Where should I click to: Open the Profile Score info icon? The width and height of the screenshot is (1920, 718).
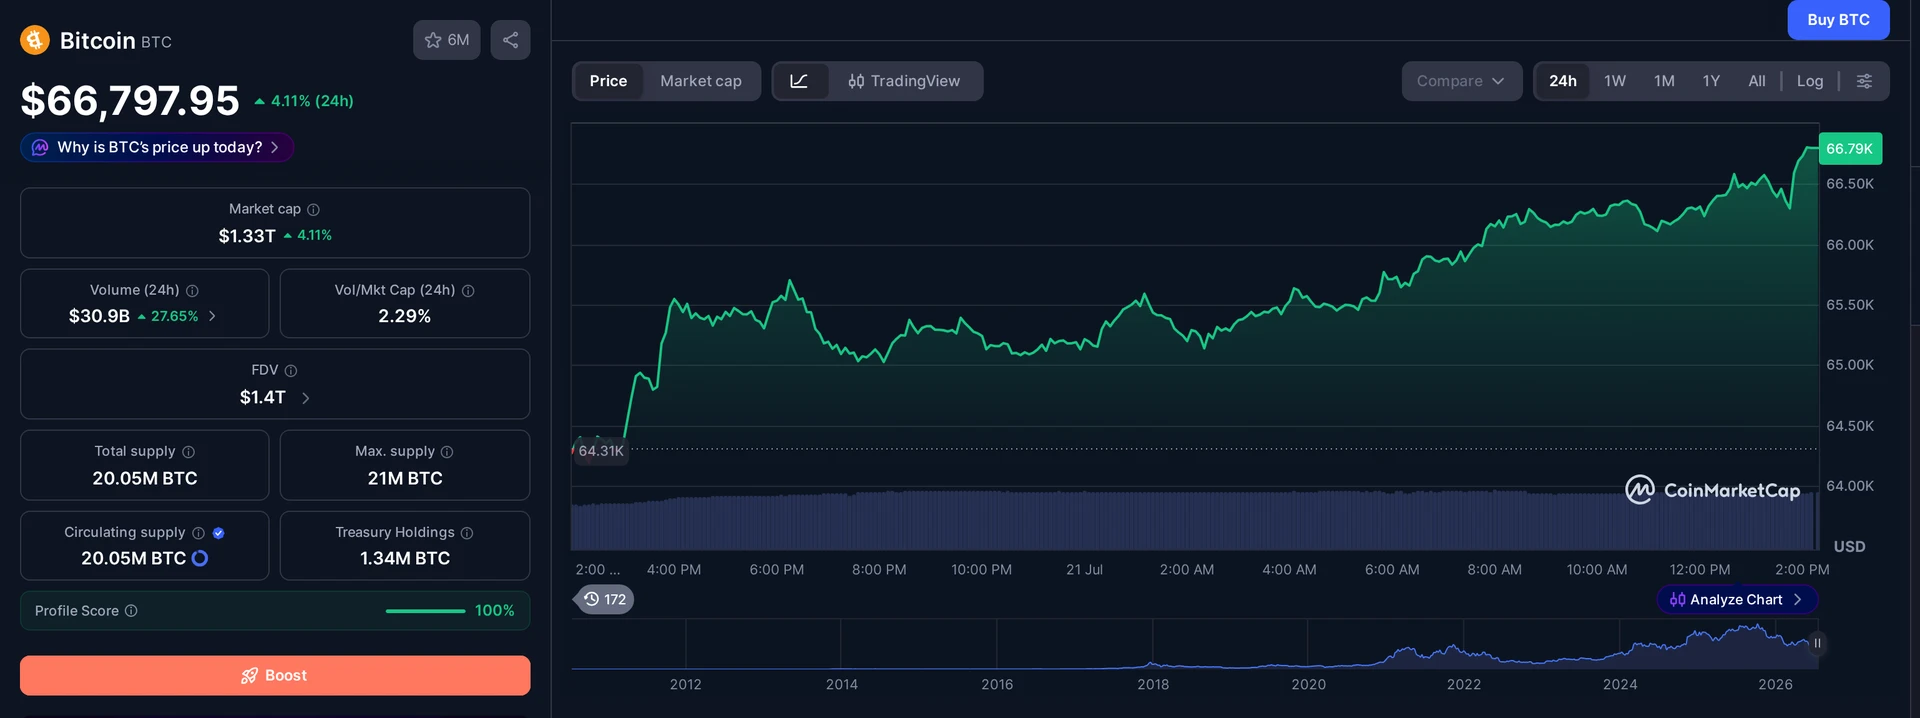click(x=131, y=610)
